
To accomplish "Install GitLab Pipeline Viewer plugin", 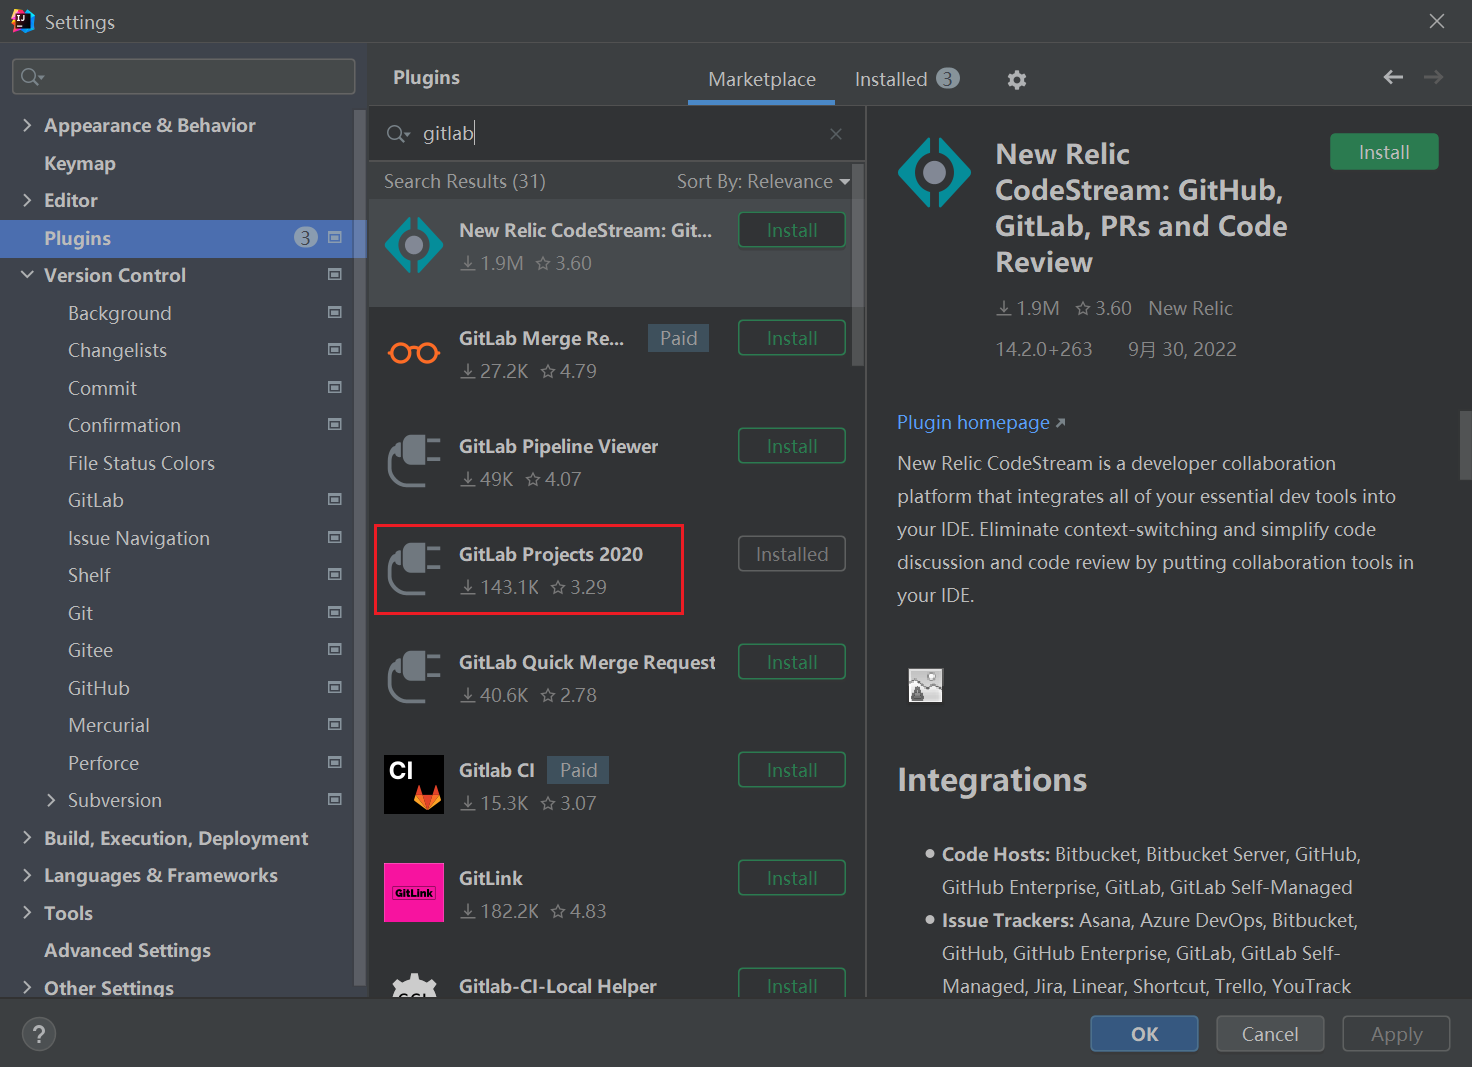I will (x=792, y=446).
